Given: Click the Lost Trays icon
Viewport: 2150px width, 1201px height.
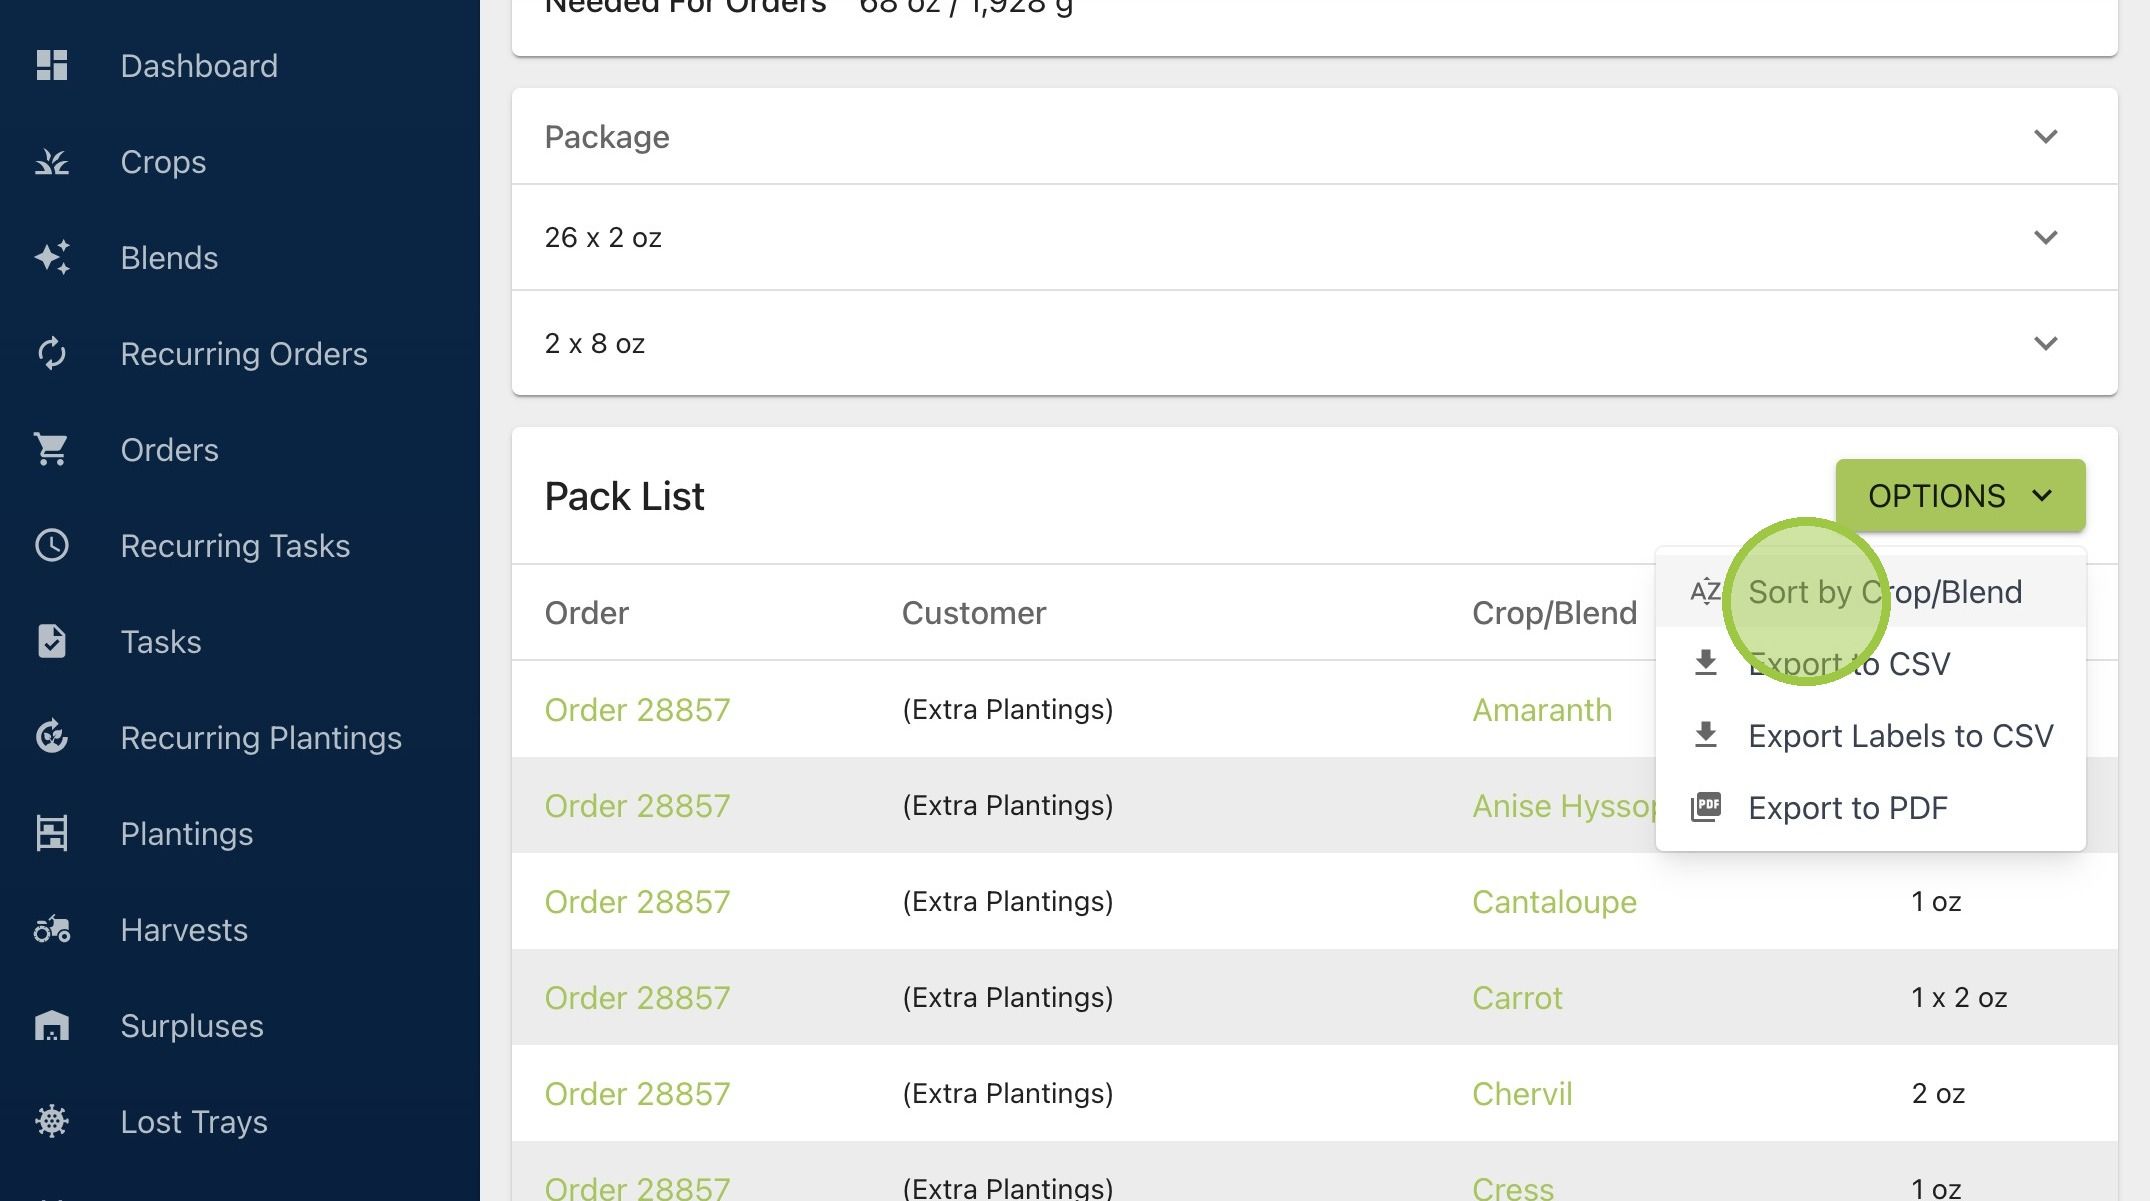Looking at the screenshot, I should tap(52, 1122).
